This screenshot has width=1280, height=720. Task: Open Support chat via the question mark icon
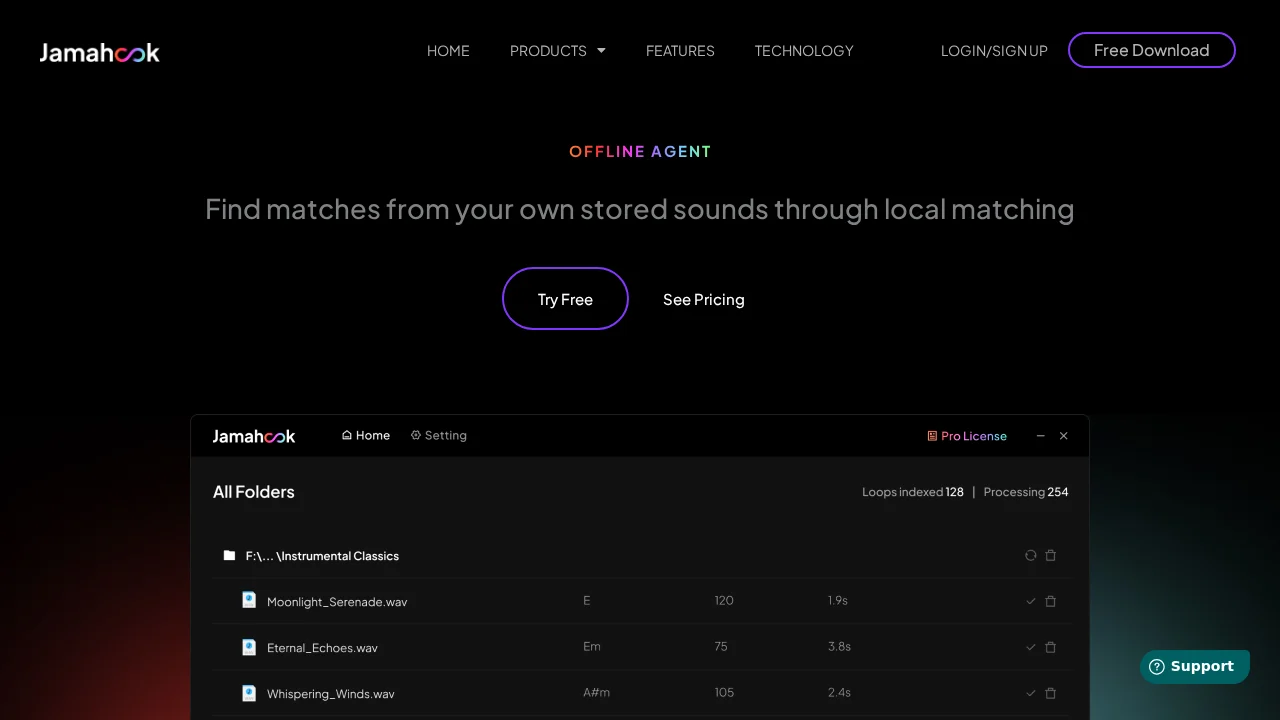1157,666
